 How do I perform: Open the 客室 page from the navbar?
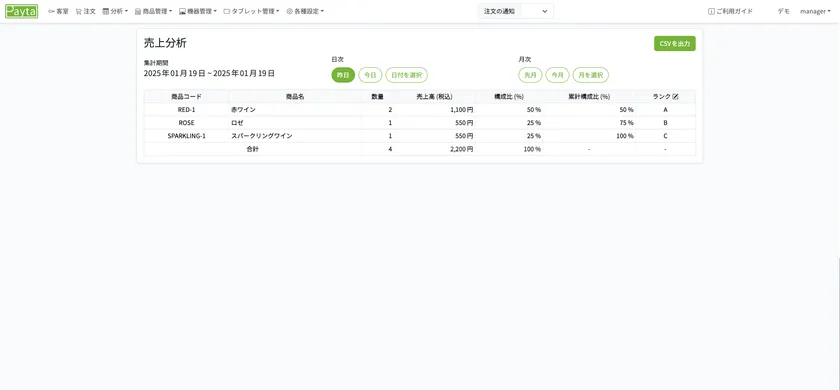[58, 11]
